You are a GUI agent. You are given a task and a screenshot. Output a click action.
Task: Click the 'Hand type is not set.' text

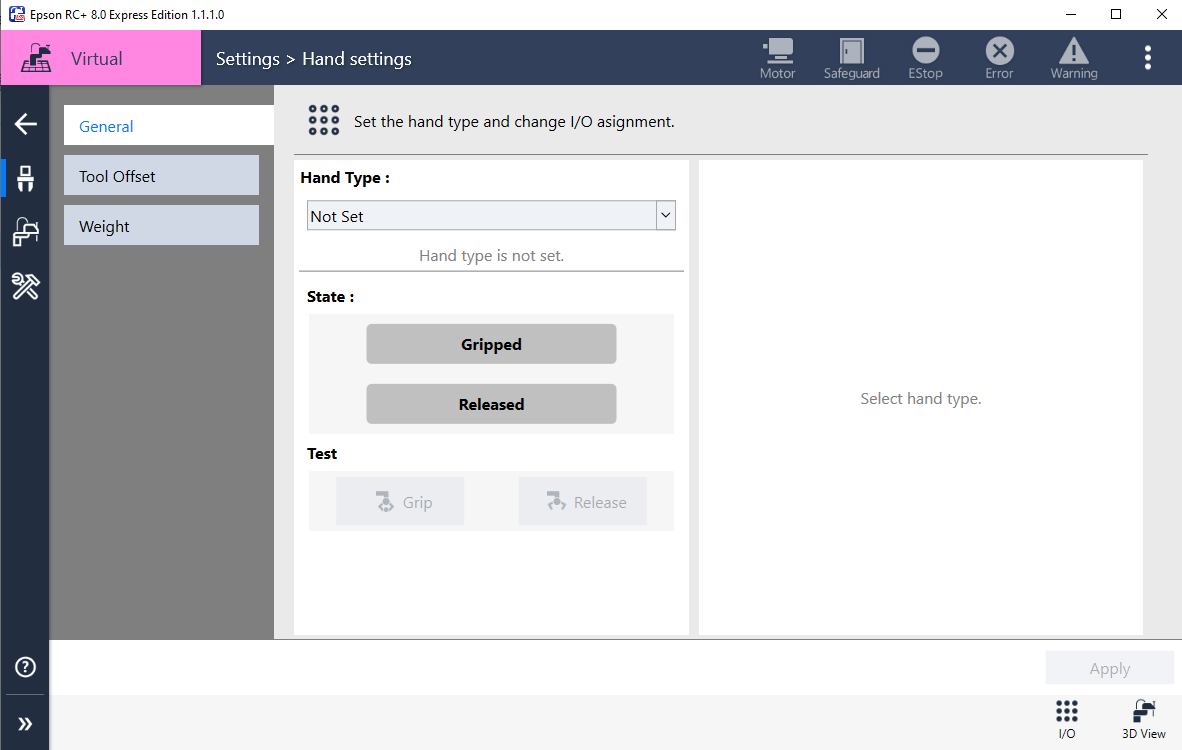pos(491,256)
